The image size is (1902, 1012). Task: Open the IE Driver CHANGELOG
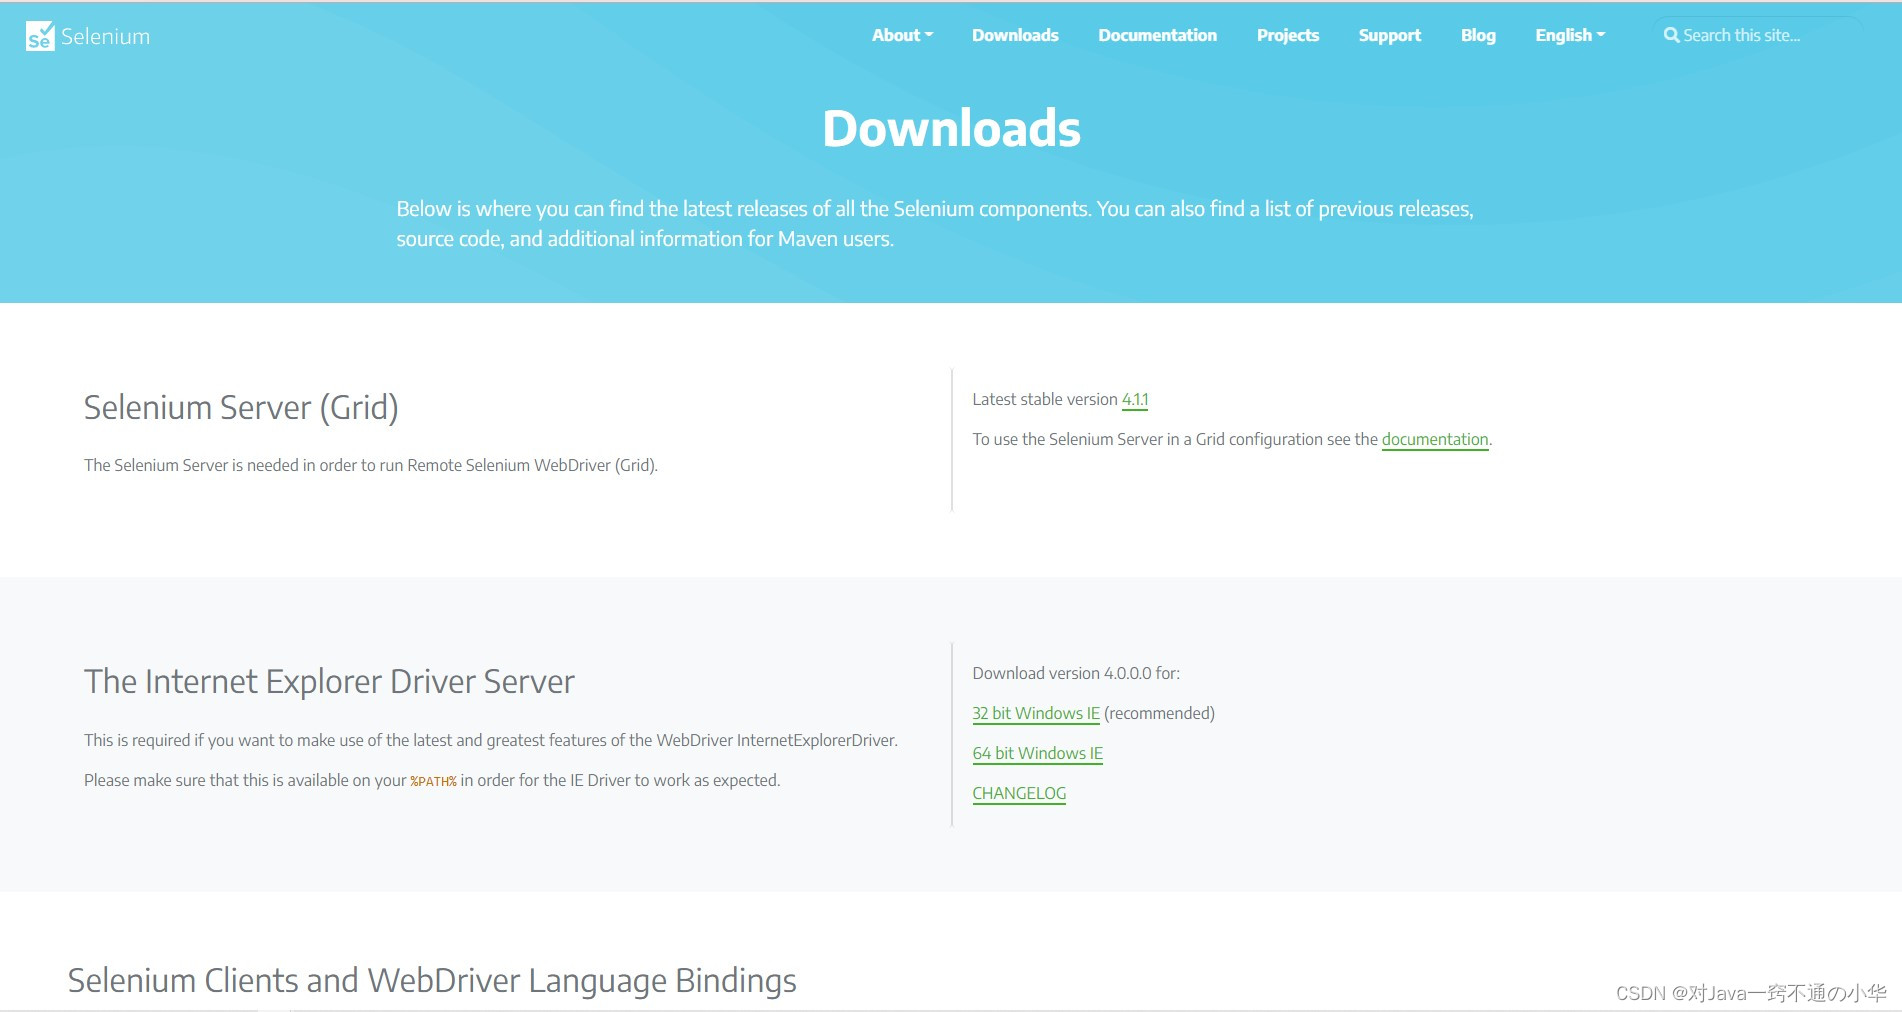(x=1019, y=793)
